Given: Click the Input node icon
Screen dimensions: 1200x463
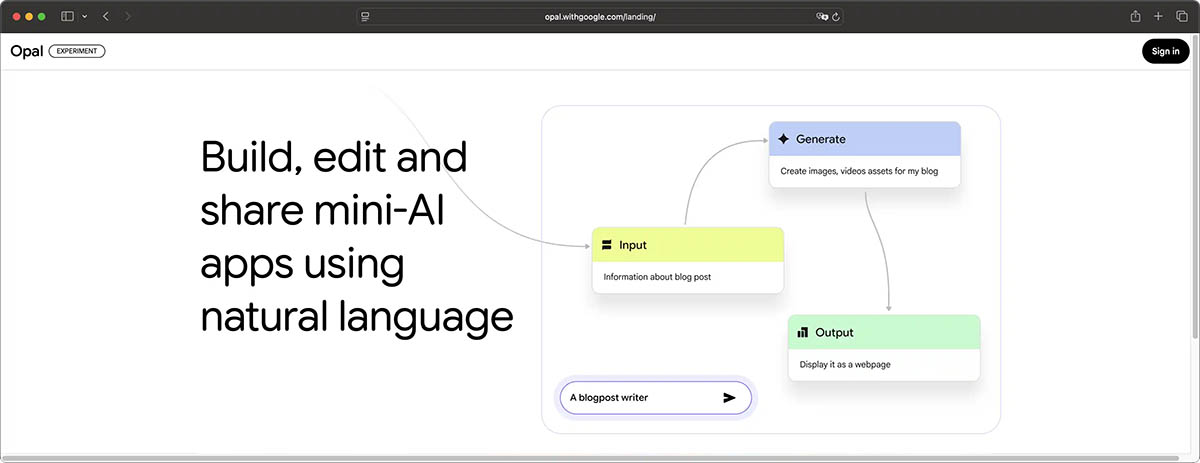Looking at the screenshot, I should (606, 245).
